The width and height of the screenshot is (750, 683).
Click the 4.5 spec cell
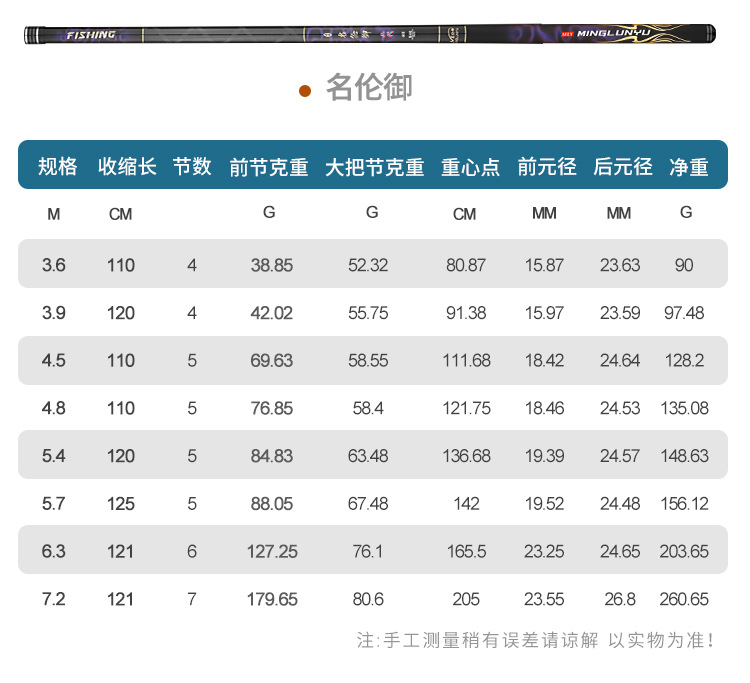[x=54, y=360]
